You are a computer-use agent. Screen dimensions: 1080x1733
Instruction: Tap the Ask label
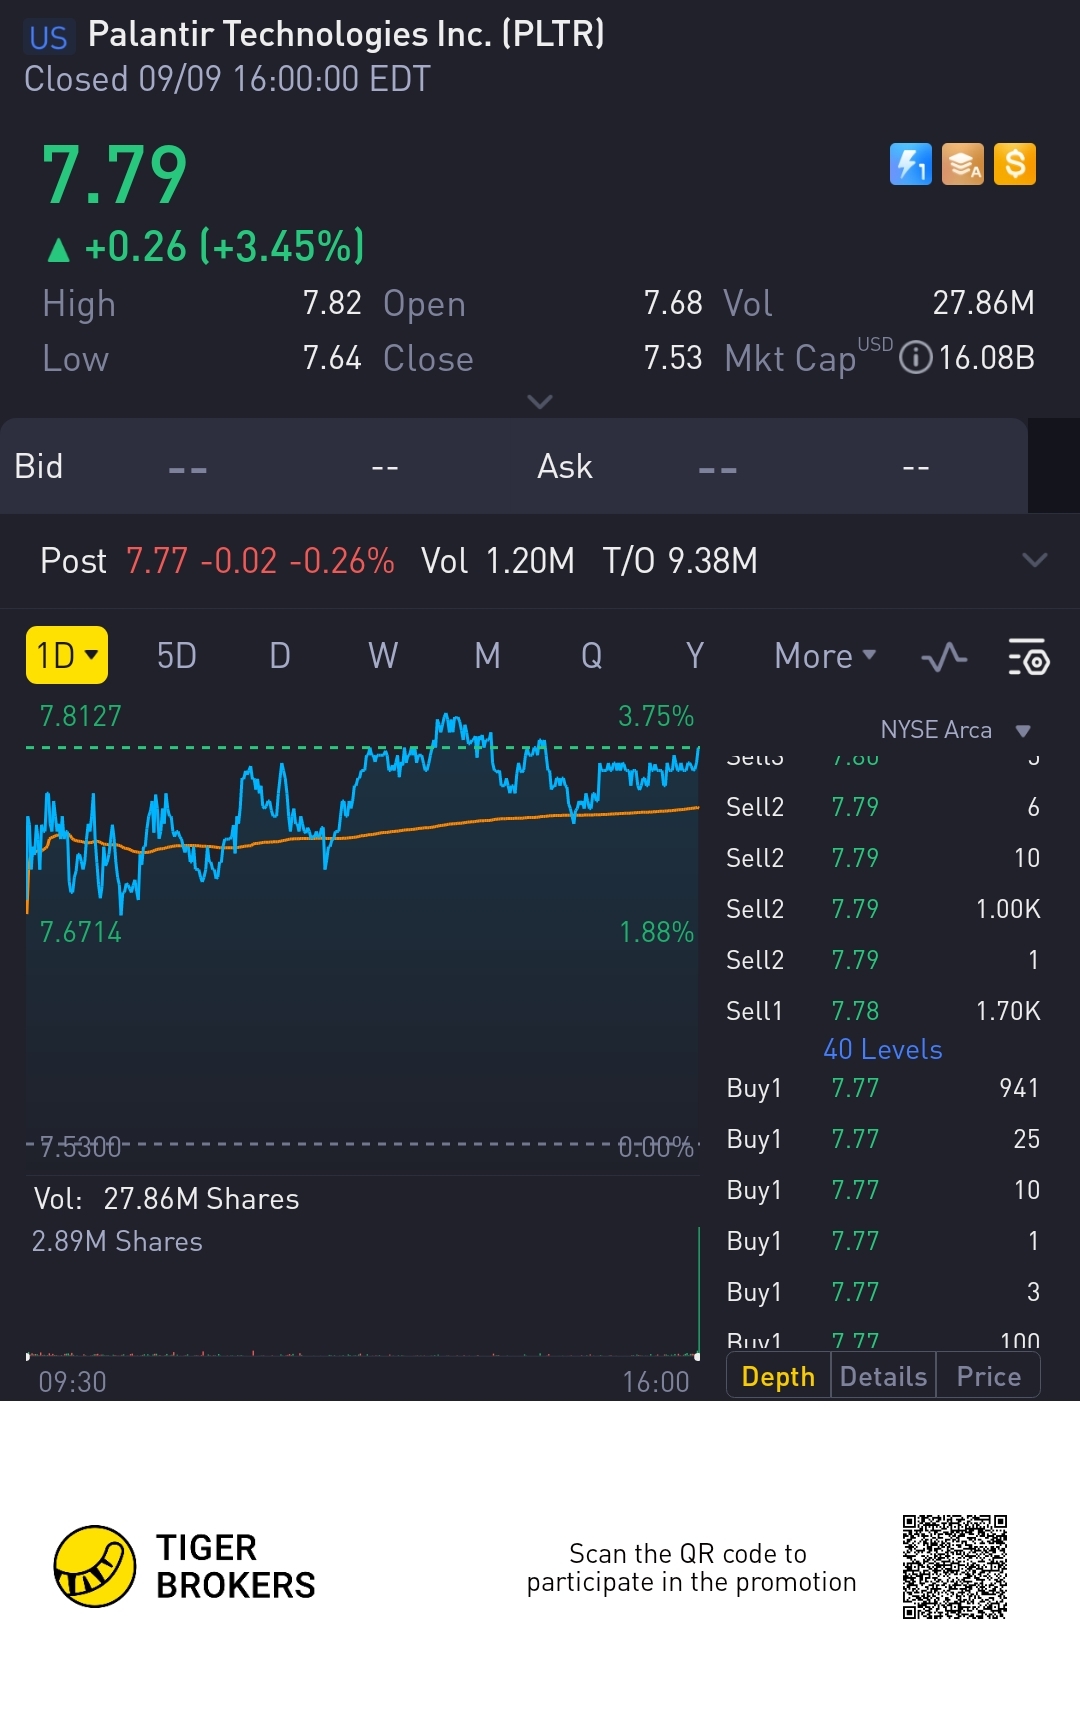[565, 466]
